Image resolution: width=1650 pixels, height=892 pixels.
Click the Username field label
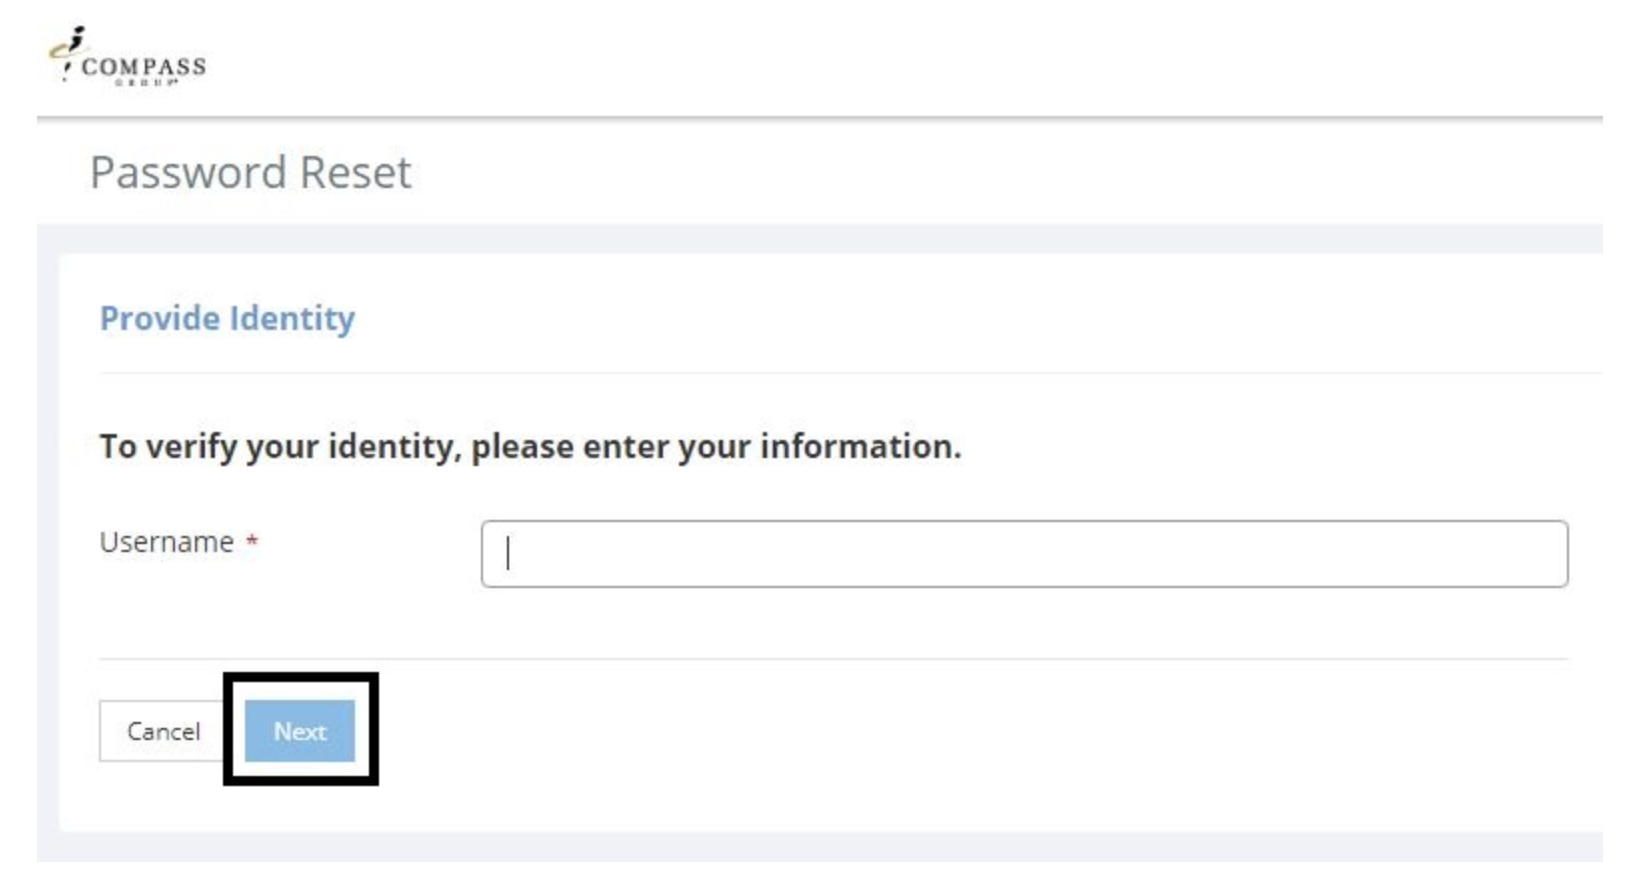point(166,541)
